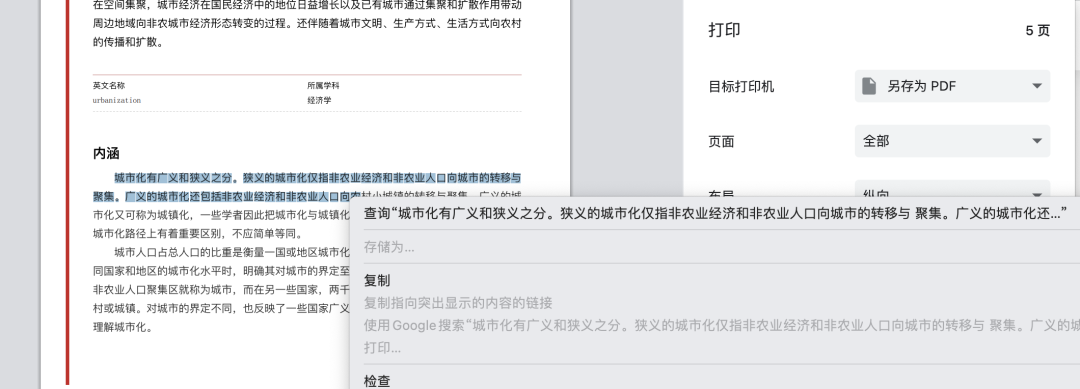The height and width of the screenshot is (389, 1080).
Task: Click 使用Google搜索 context menu entry
Action: 721,325
